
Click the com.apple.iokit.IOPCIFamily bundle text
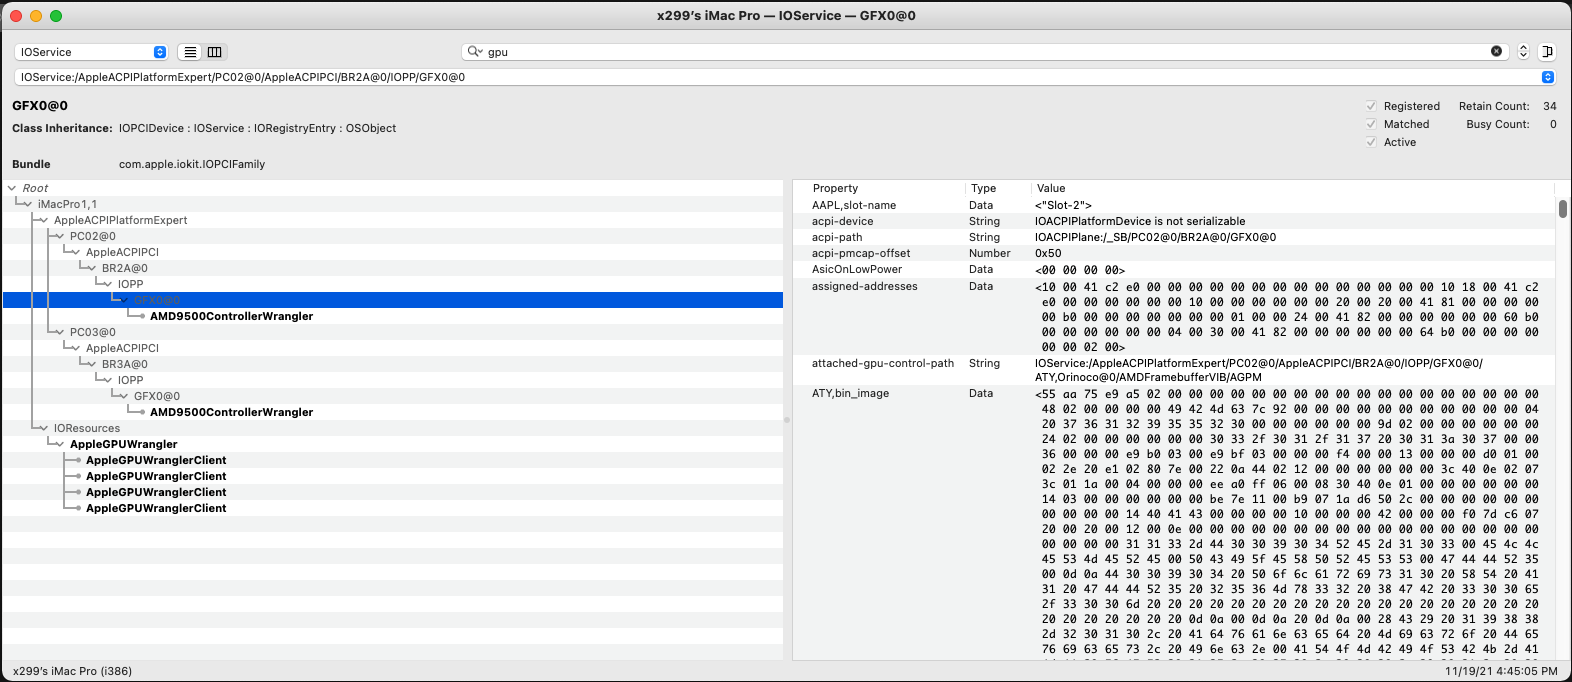(x=192, y=164)
